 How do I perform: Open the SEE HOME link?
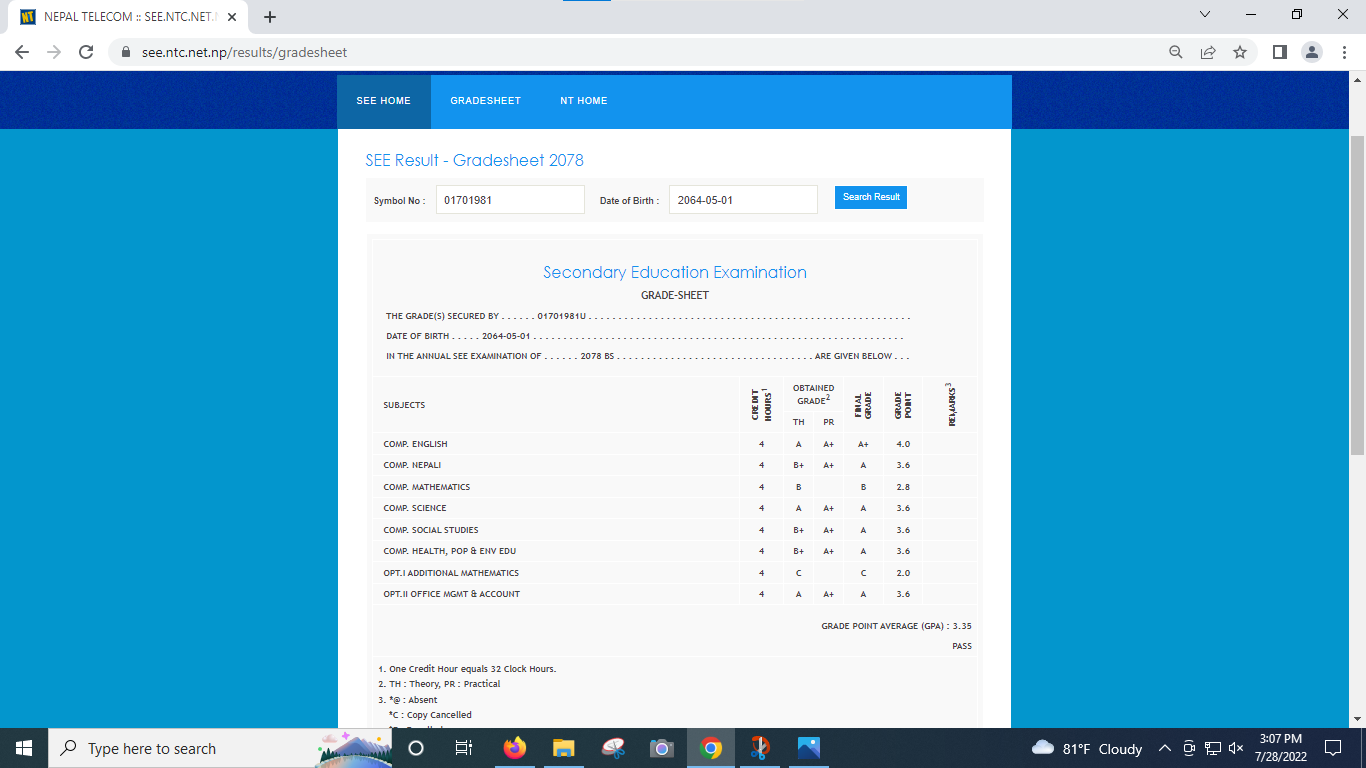[383, 101]
